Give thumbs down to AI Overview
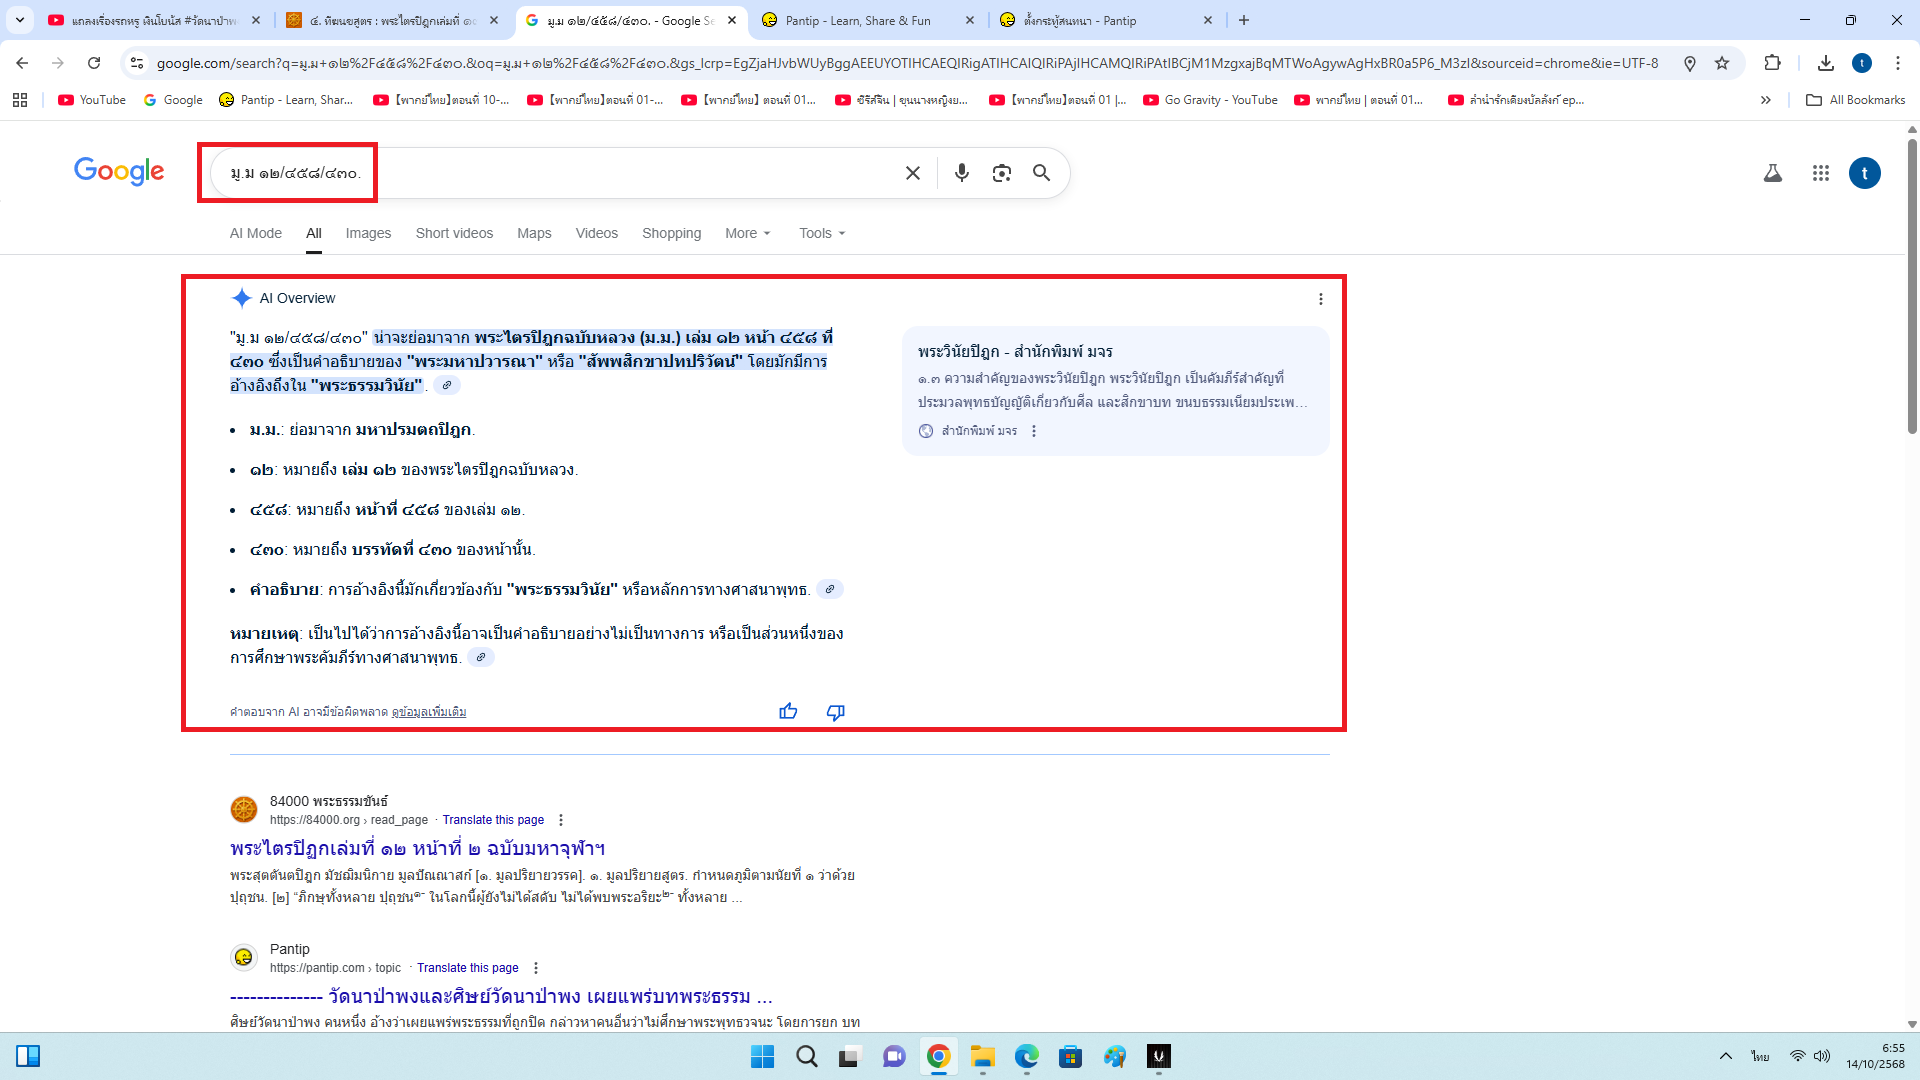This screenshot has width=1920, height=1080. coord(835,711)
